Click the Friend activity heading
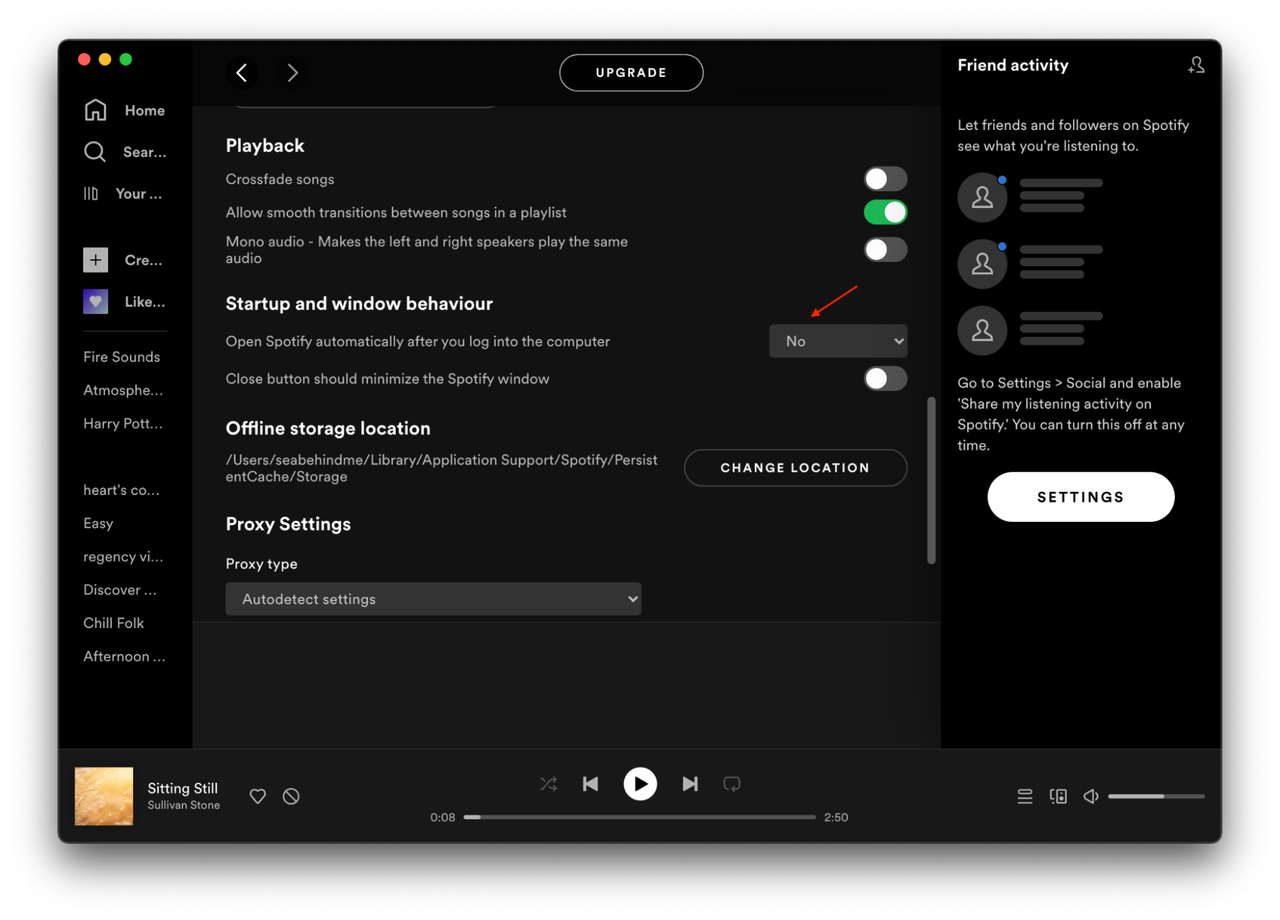 (1013, 65)
